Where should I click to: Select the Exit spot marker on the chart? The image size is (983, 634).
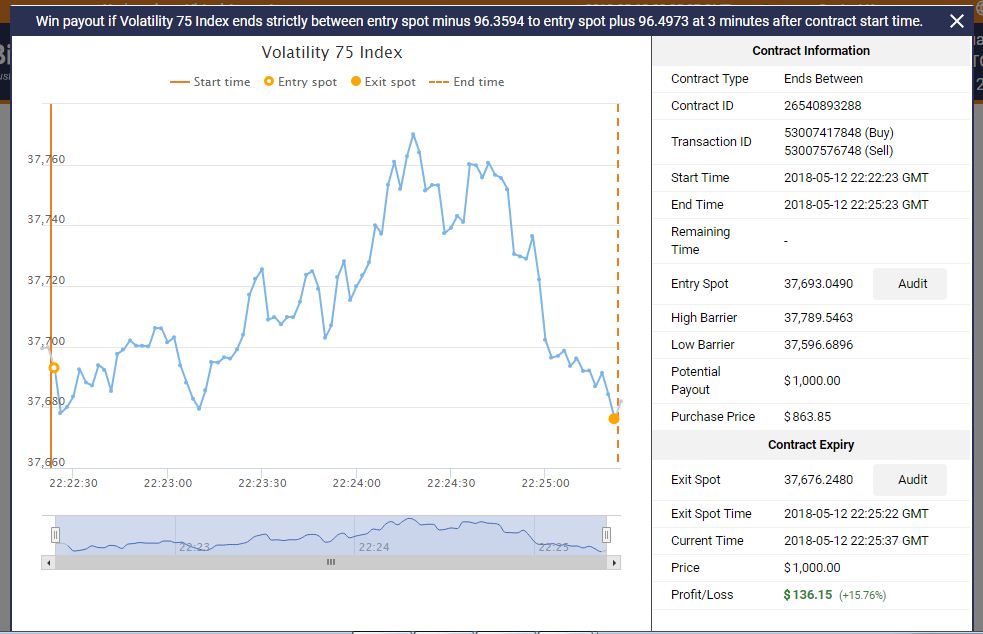(614, 418)
